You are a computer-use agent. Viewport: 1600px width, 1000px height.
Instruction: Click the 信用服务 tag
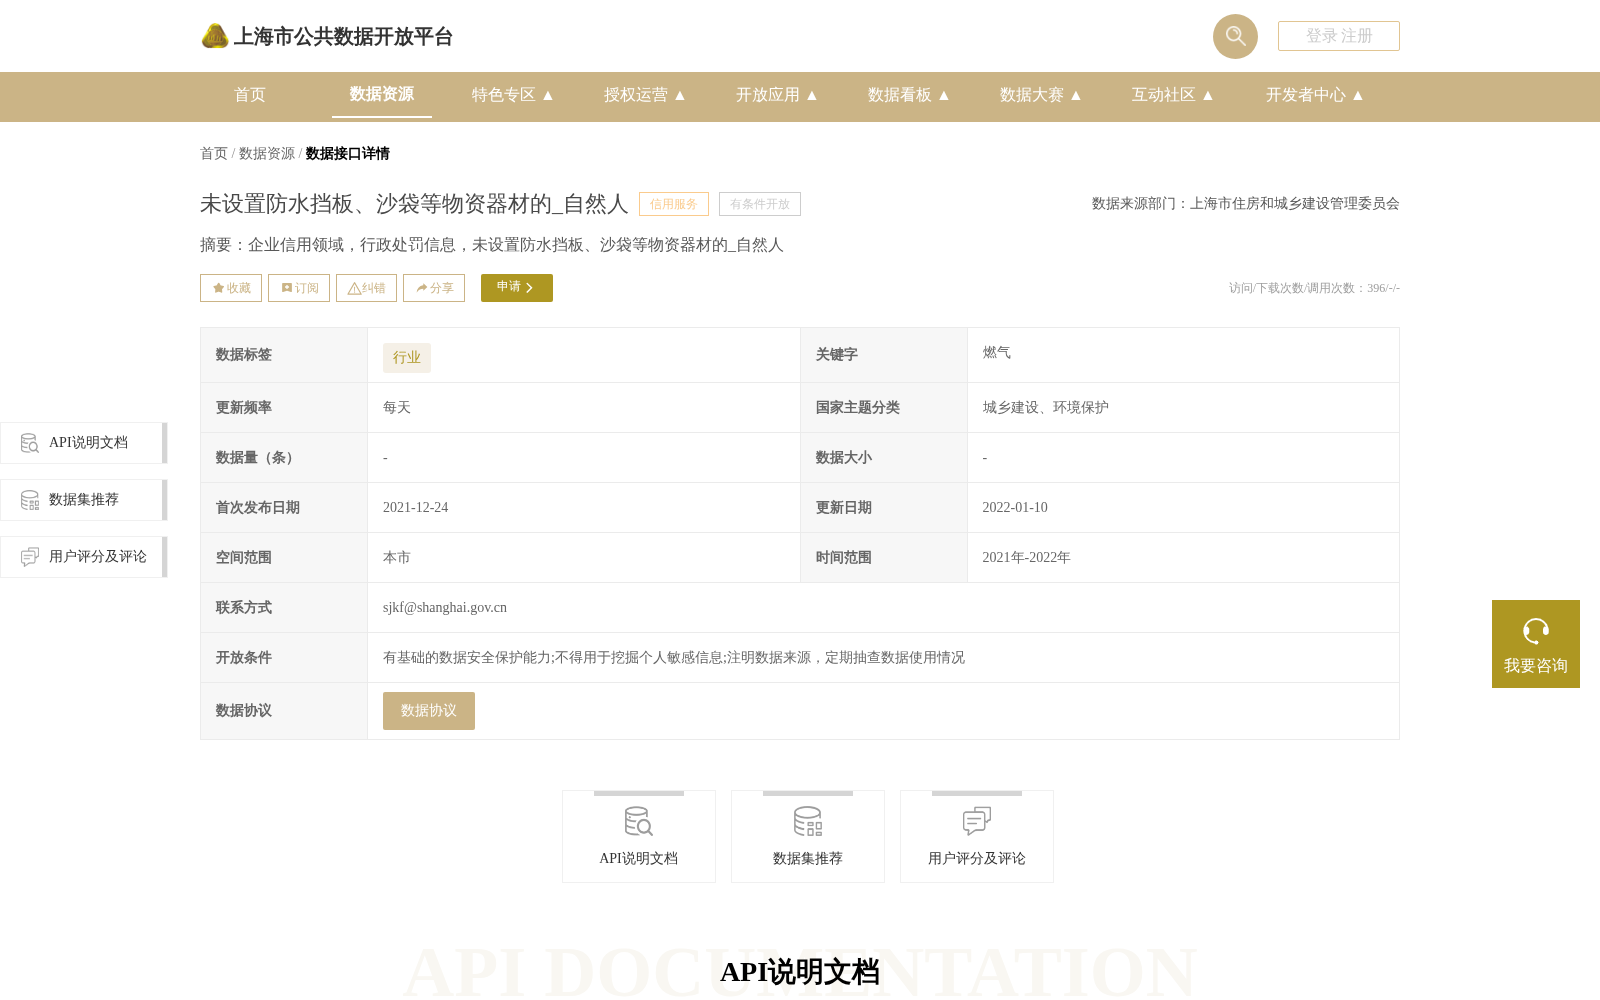674,204
